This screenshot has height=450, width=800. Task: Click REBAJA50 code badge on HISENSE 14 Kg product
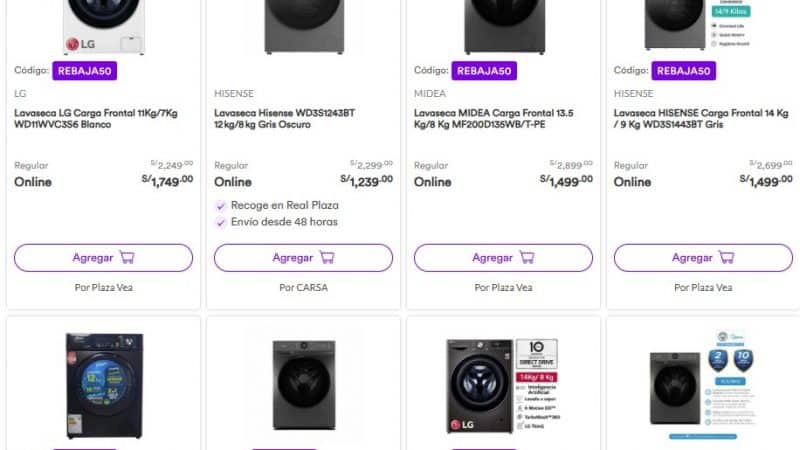coord(684,70)
